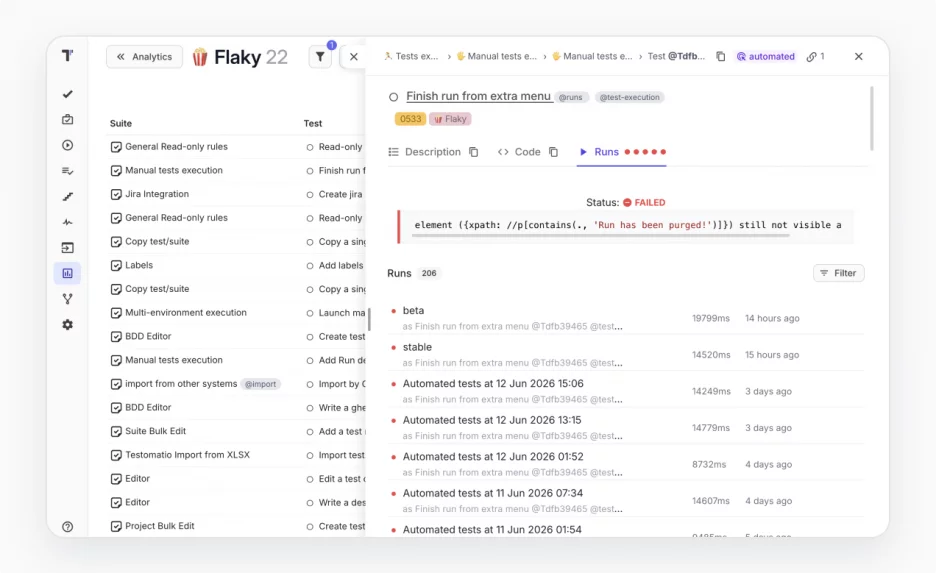Click the @runs tag

tap(571, 97)
